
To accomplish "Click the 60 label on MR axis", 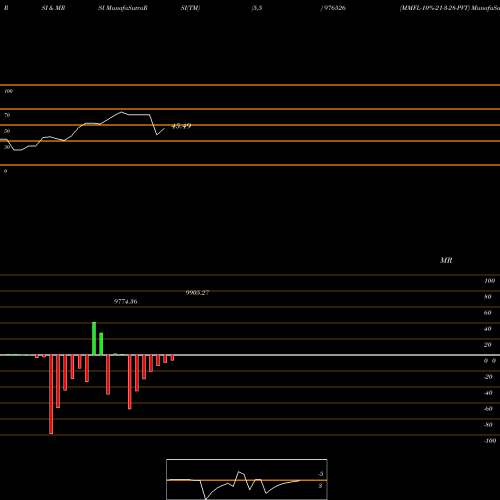I will pyautogui.click(x=488, y=313).
